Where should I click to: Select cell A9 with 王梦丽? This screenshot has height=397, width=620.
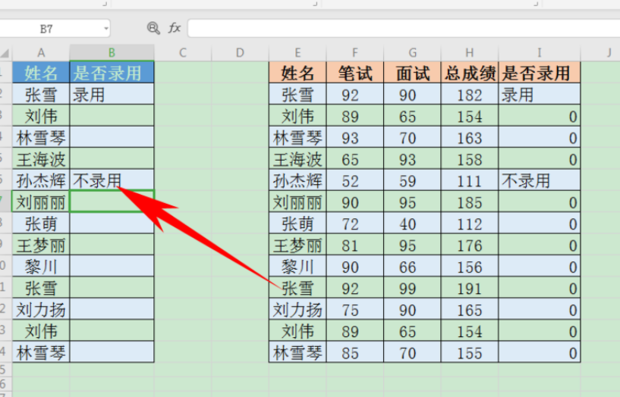point(41,245)
